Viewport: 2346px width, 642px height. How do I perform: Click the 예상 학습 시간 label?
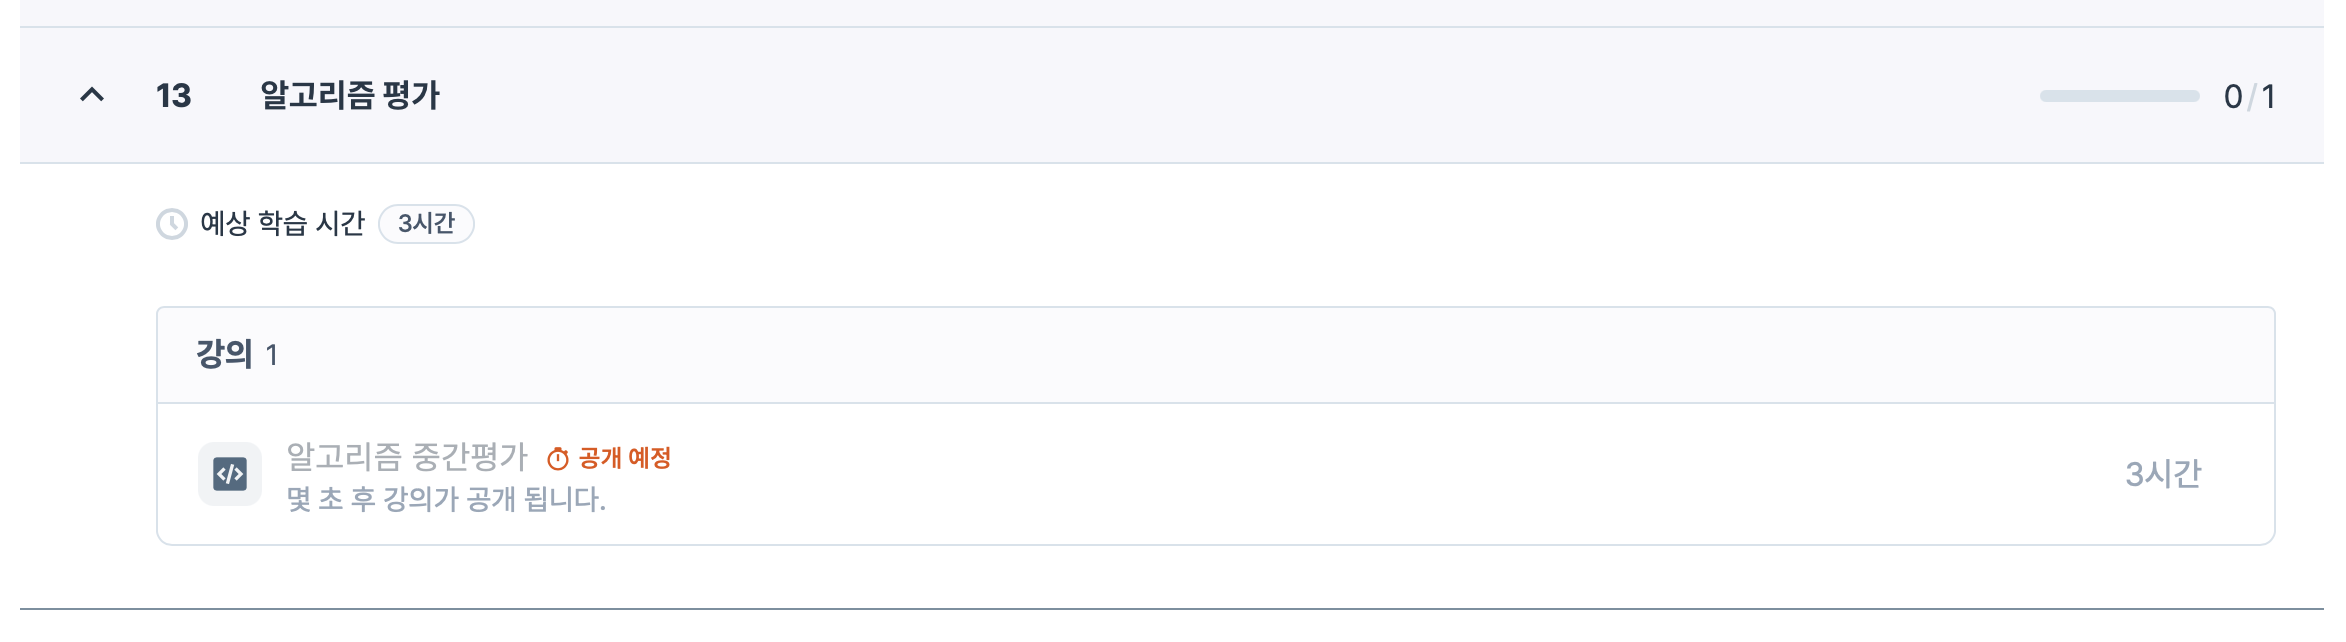(282, 223)
